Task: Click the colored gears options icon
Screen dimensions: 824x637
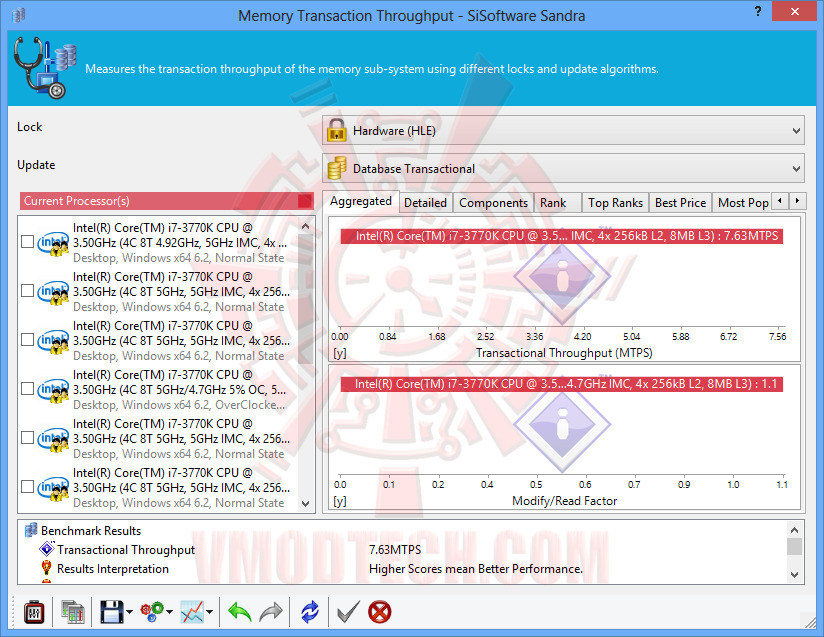Action: 152,612
